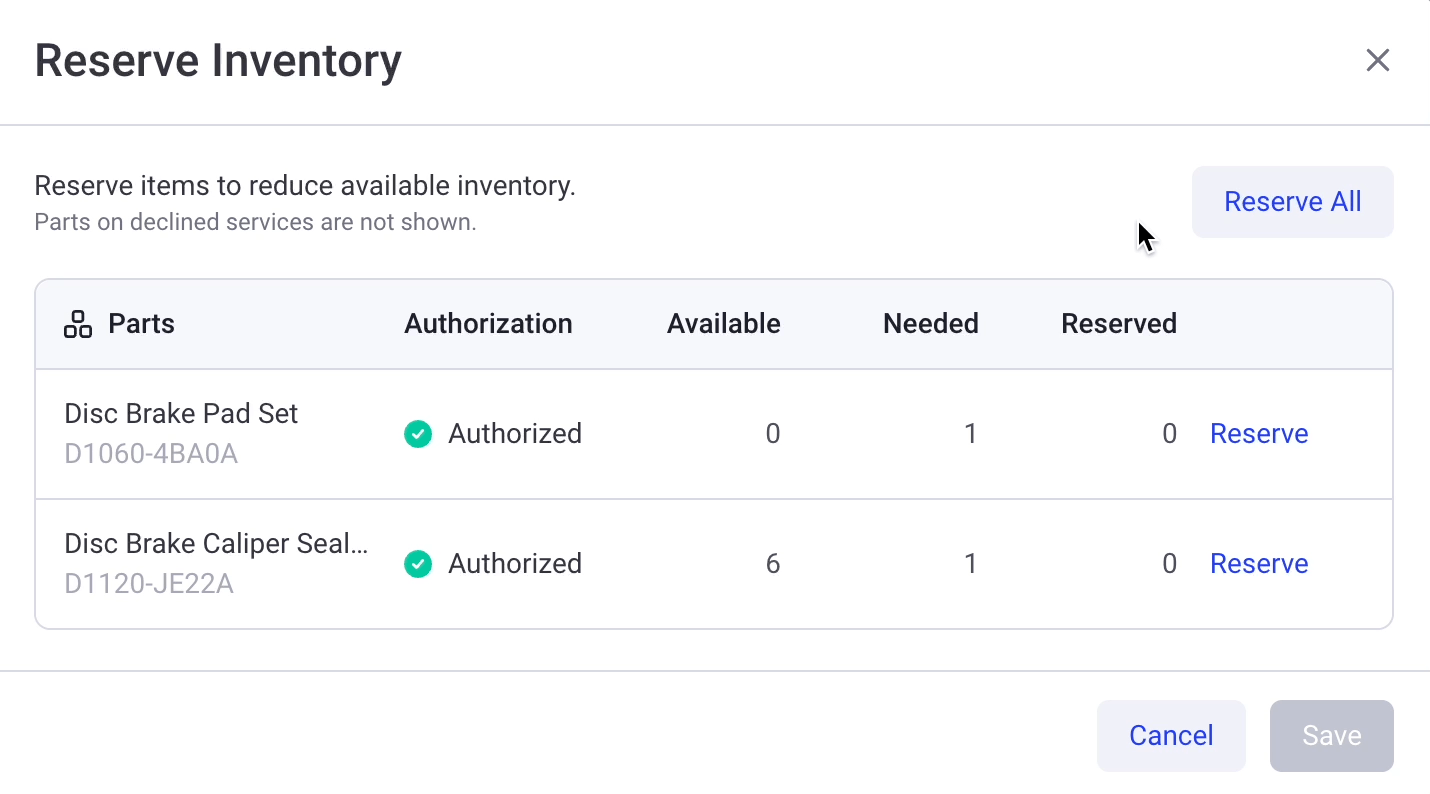This screenshot has height=794, width=1430.
Task: Cancel the inventory reservation
Action: [x=1171, y=735]
